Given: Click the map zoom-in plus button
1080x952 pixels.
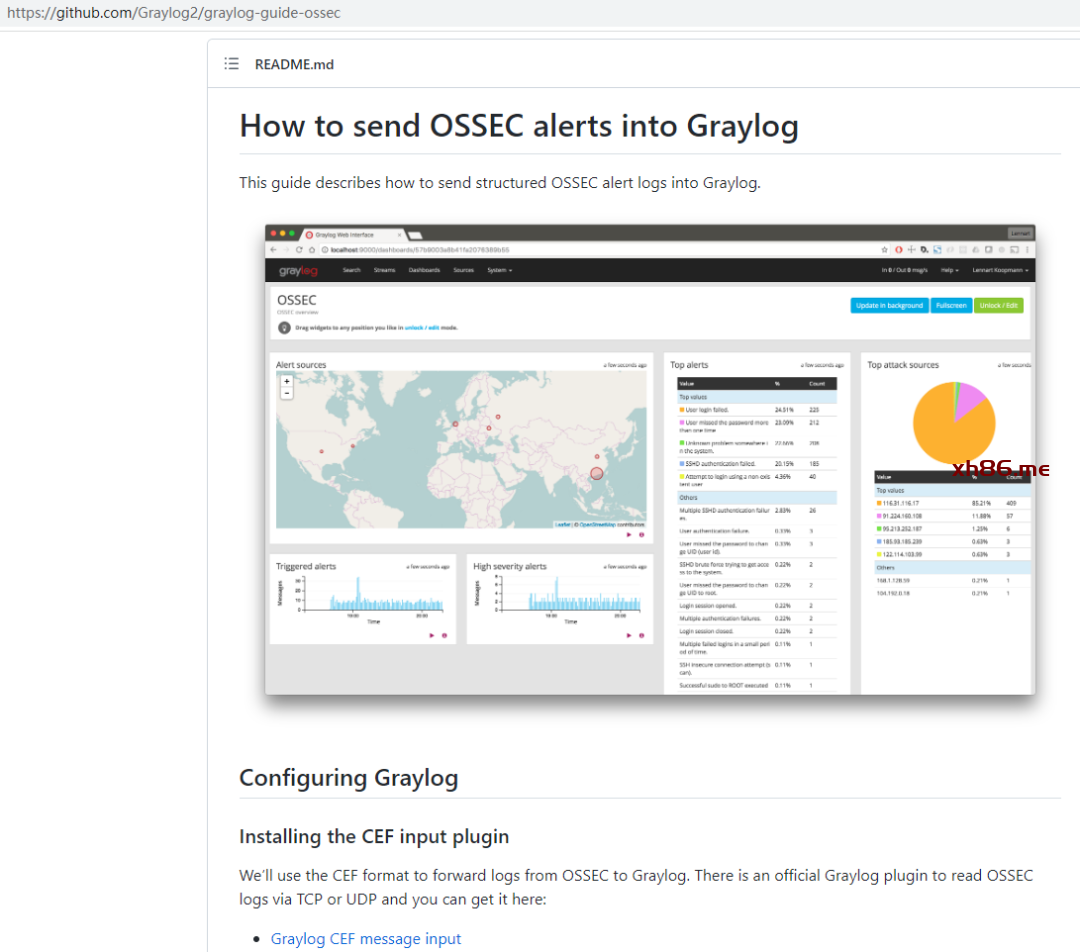Looking at the screenshot, I should (x=287, y=381).
